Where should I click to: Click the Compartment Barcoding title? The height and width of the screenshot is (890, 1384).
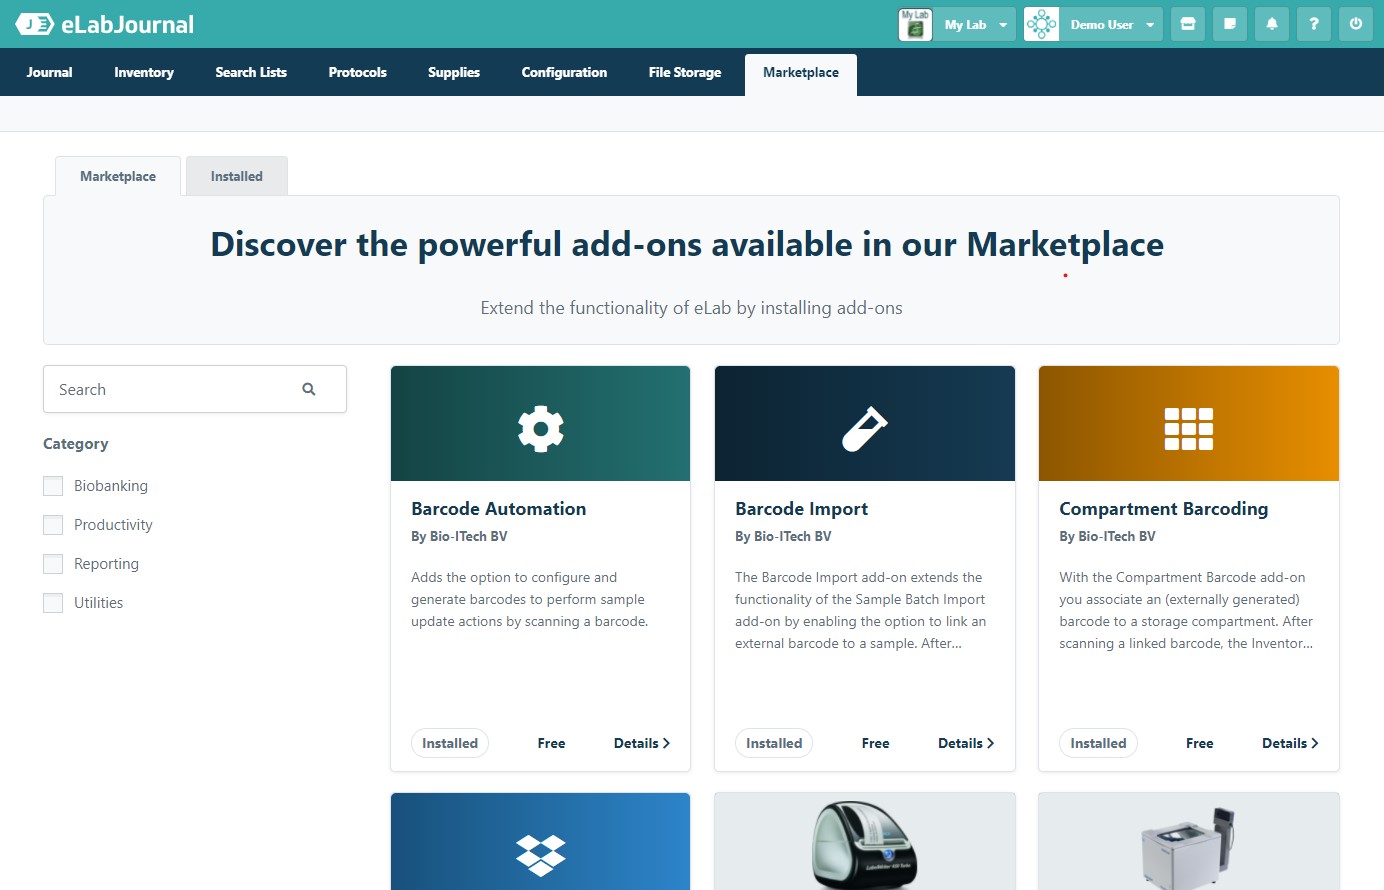tap(1164, 509)
